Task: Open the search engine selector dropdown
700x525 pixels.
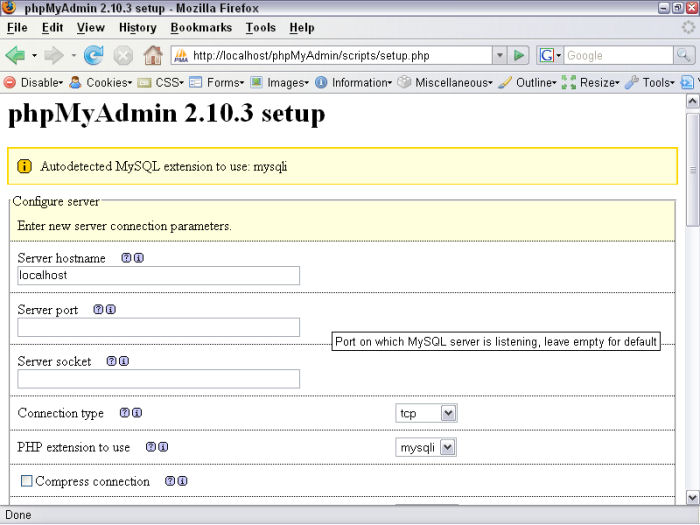Action: [550, 55]
